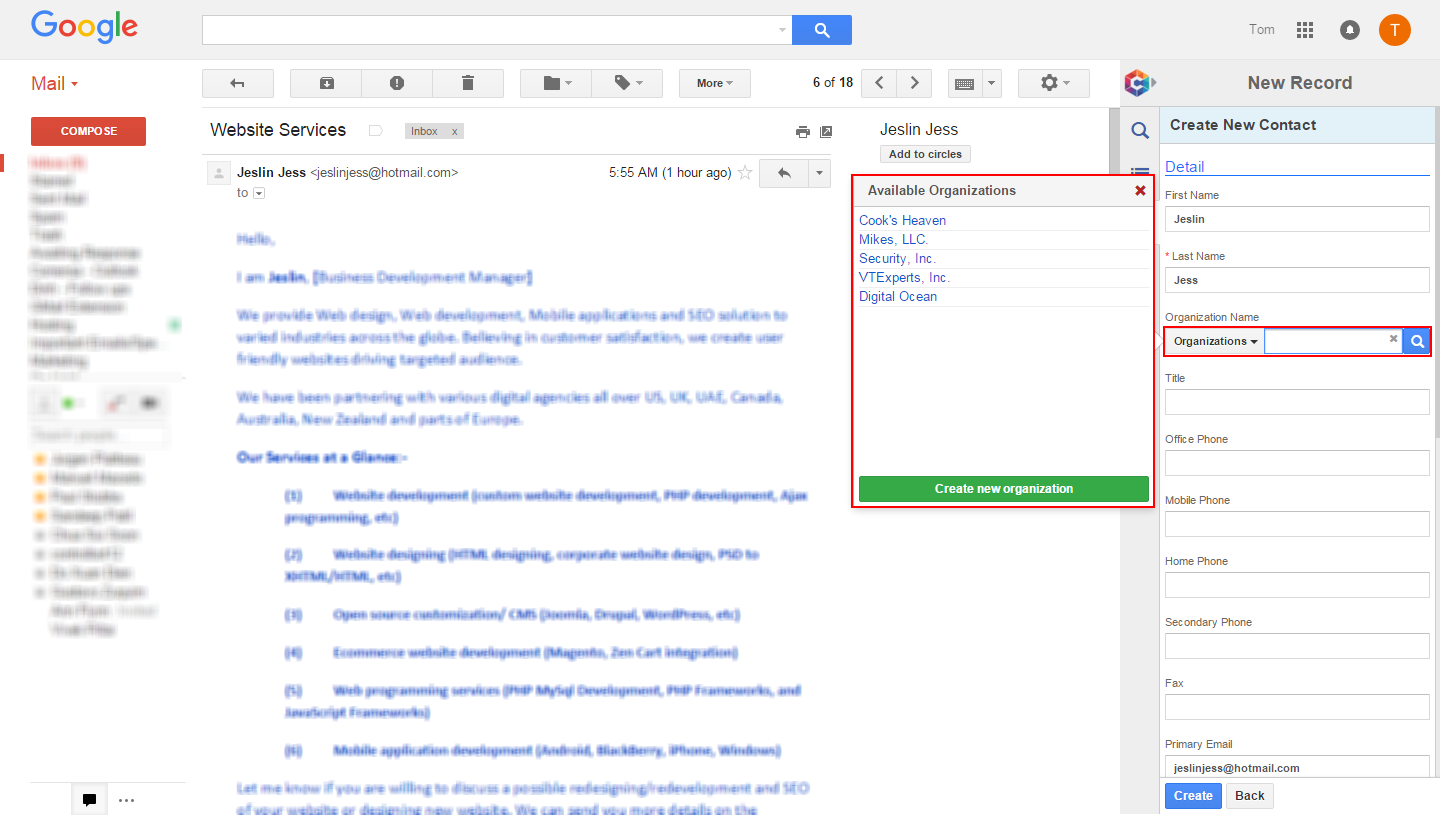Select Security, Inc. organization
The image size is (1440, 815).
click(x=898, y=258)
